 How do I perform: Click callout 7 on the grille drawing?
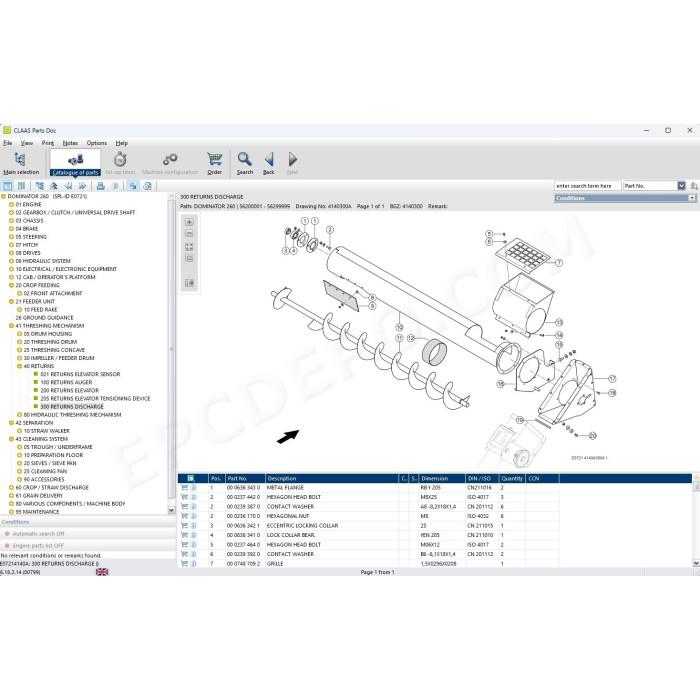click(558, 263)
